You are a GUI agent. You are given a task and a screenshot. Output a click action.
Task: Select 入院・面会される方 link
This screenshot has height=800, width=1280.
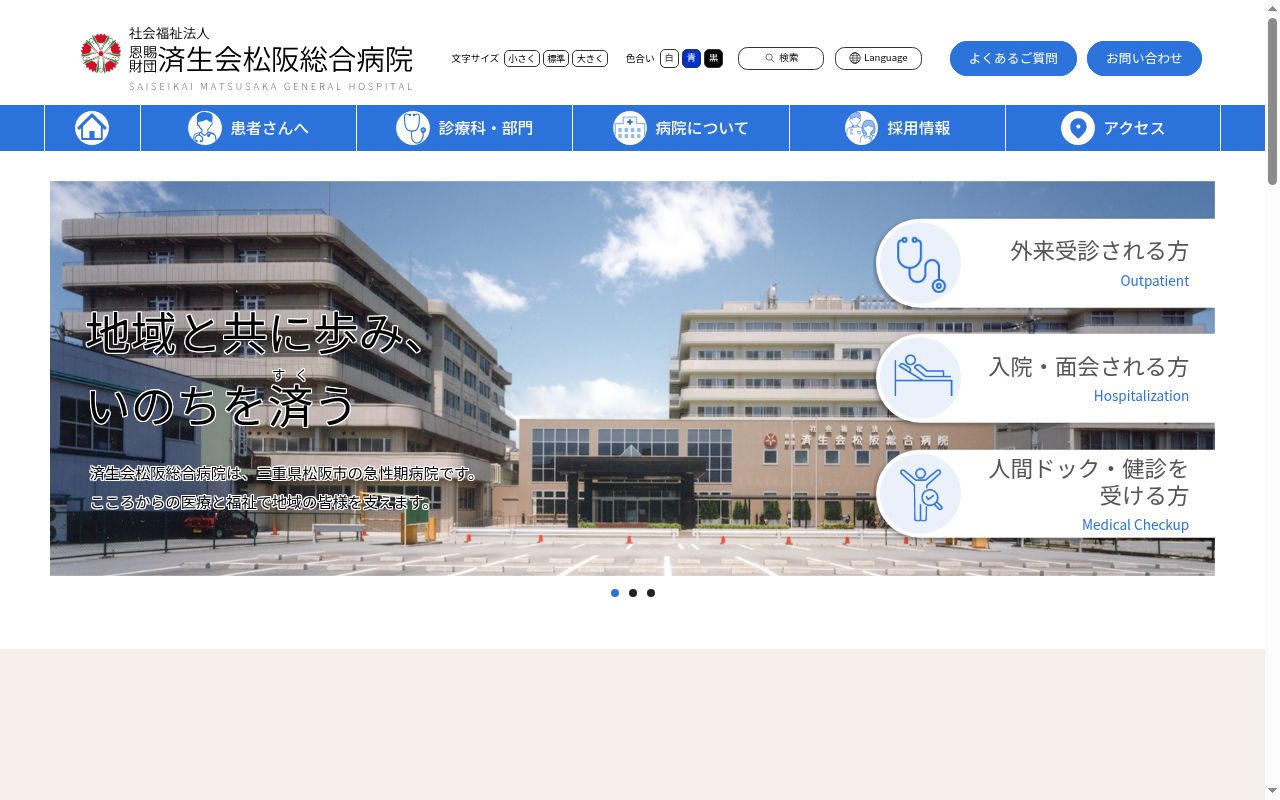coord(1046,379)
